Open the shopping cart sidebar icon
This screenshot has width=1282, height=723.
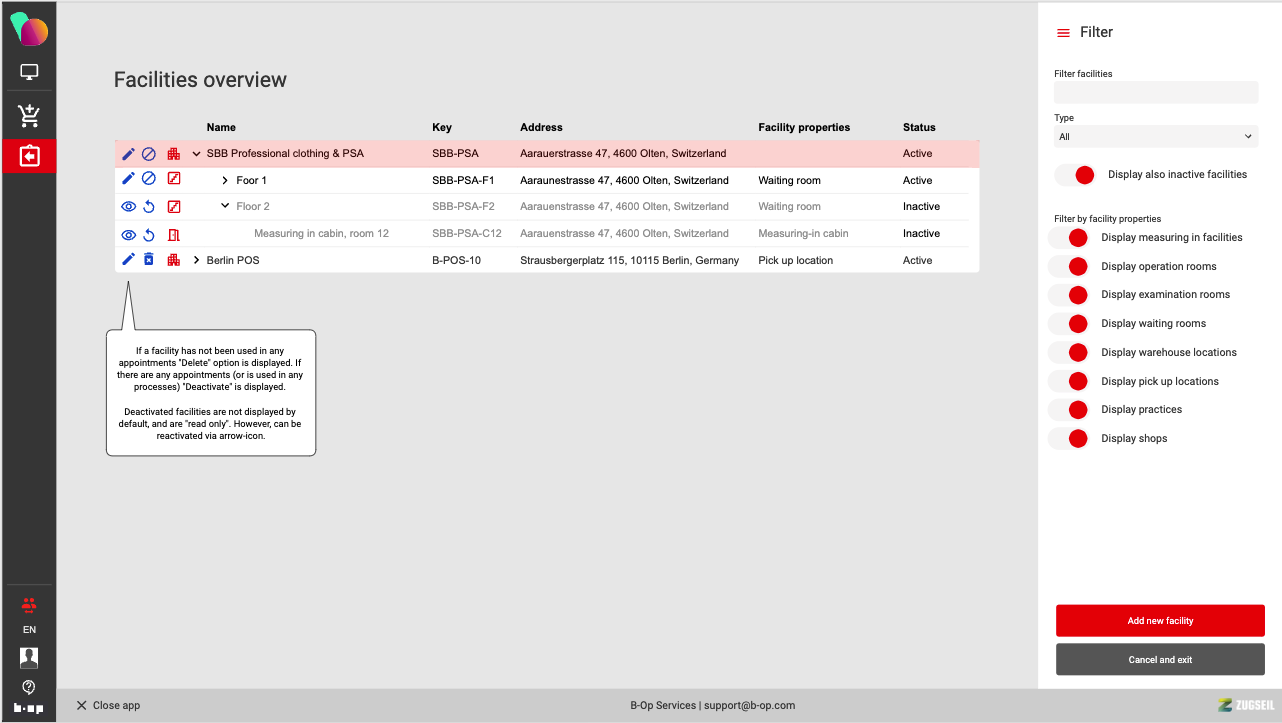tap(29, 115)
